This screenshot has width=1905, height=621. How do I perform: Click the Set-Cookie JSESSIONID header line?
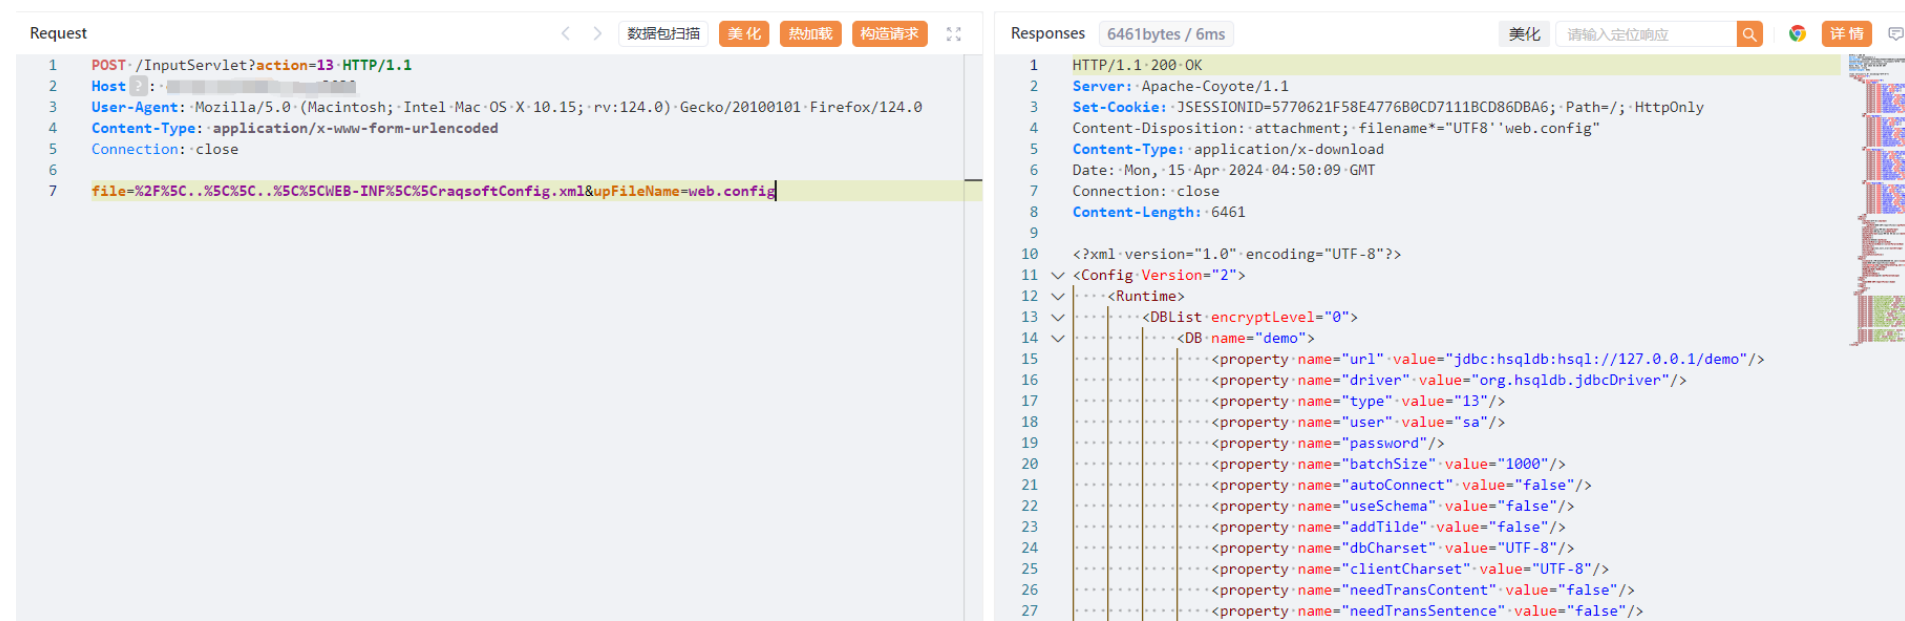click(x=1388, y=107)
